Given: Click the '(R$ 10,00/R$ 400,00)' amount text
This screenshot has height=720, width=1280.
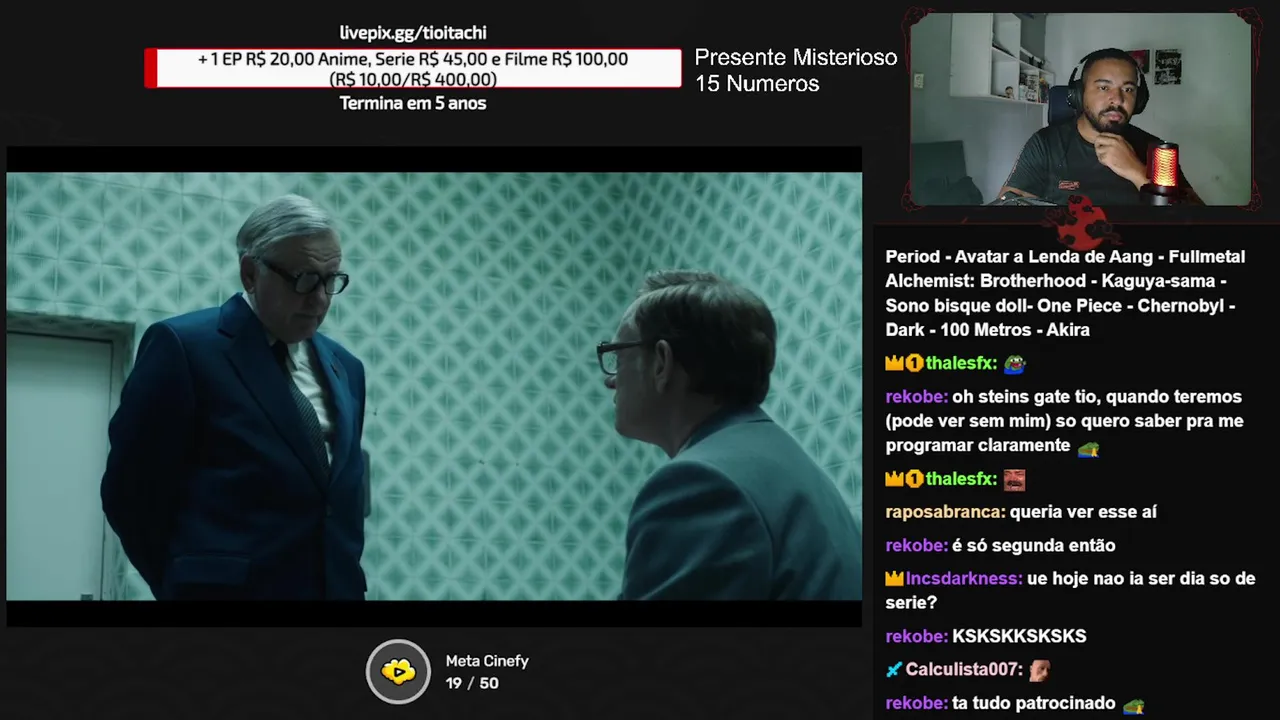Looking at the screenshot, I should click(413, 80).
